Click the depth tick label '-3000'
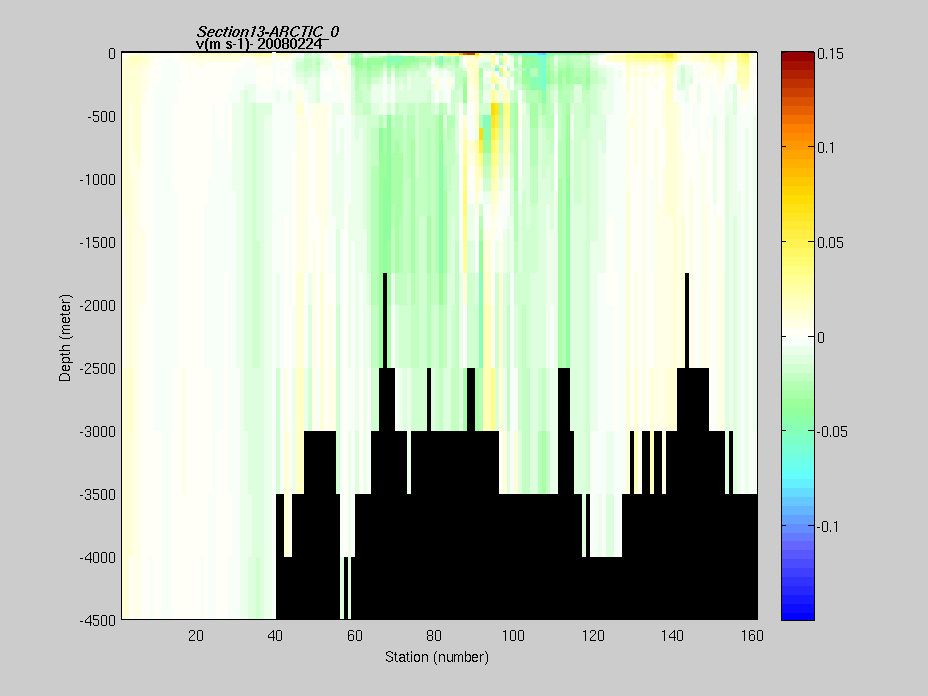Viewport: 928px width, 696px height. [98, 432]
